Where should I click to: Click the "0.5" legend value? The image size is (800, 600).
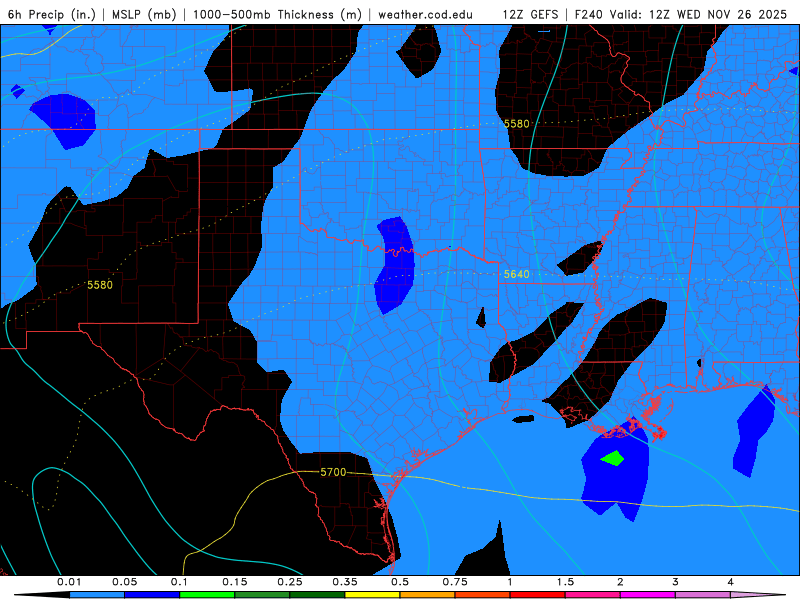coord(400,582)
